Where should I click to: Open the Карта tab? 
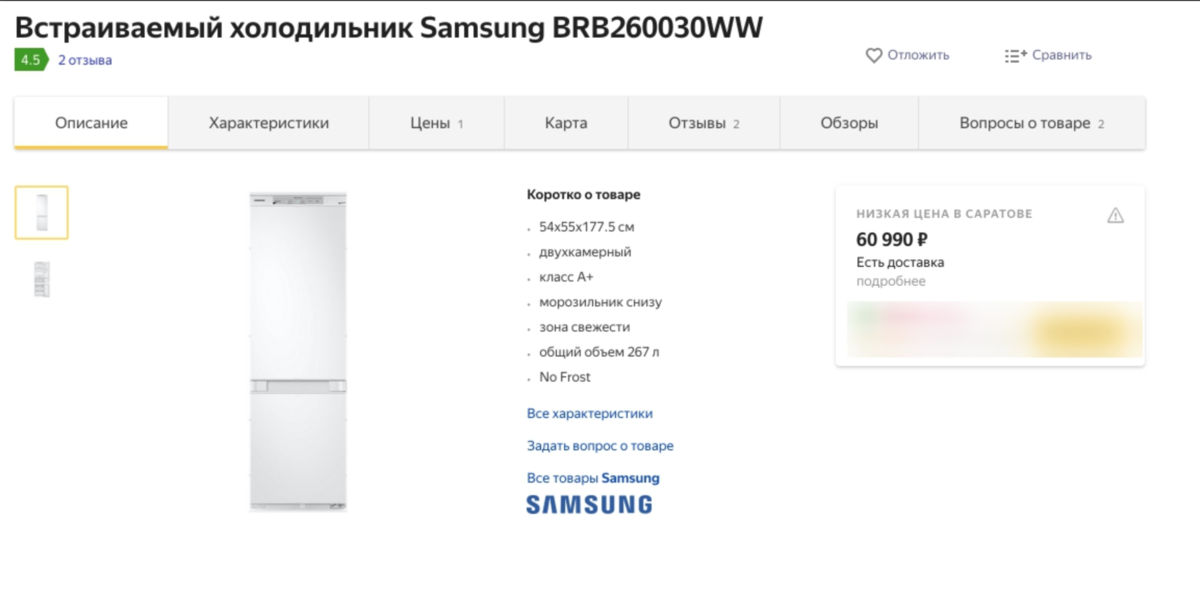[566, 123]
